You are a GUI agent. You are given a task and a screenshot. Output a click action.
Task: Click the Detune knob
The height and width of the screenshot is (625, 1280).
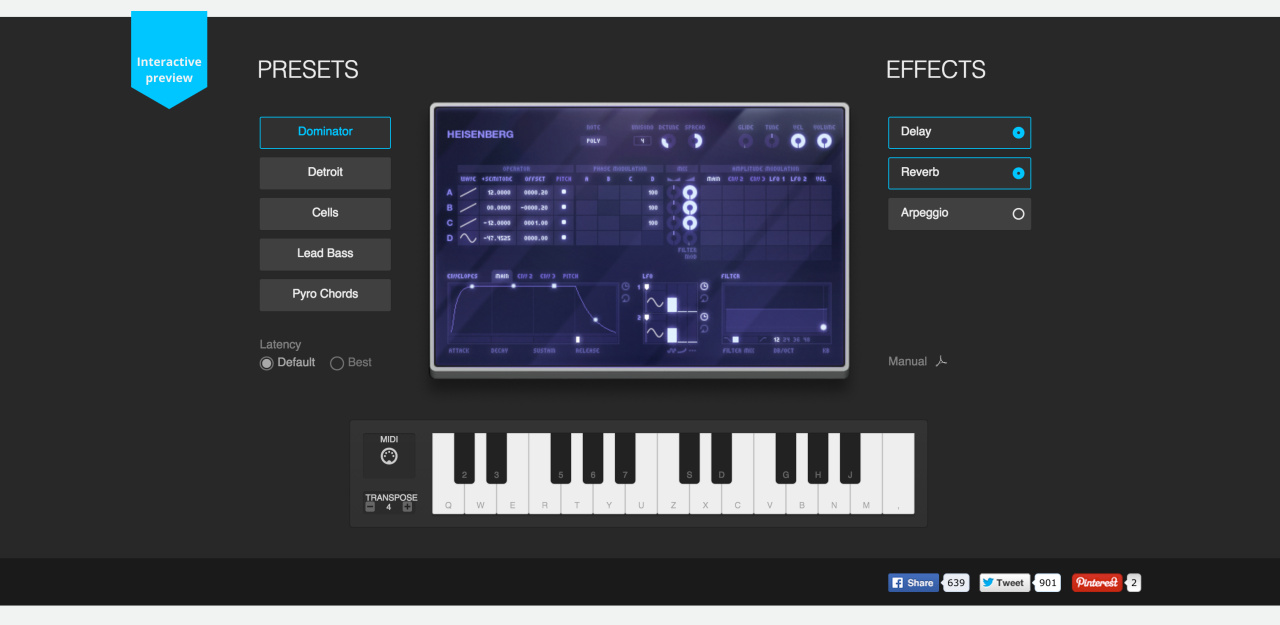point(668,141)
